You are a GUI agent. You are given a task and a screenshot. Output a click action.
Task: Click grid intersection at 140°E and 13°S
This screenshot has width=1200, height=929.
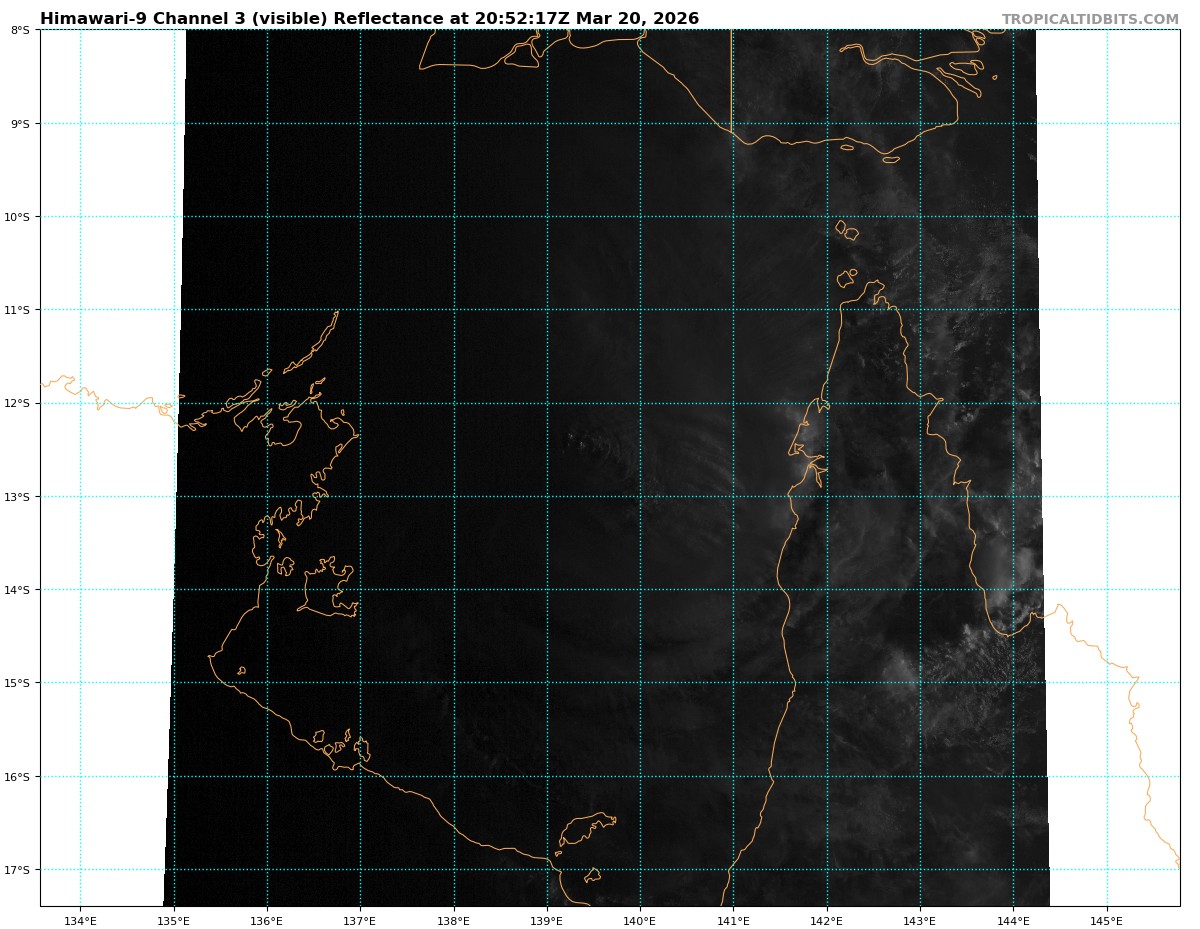640,497
